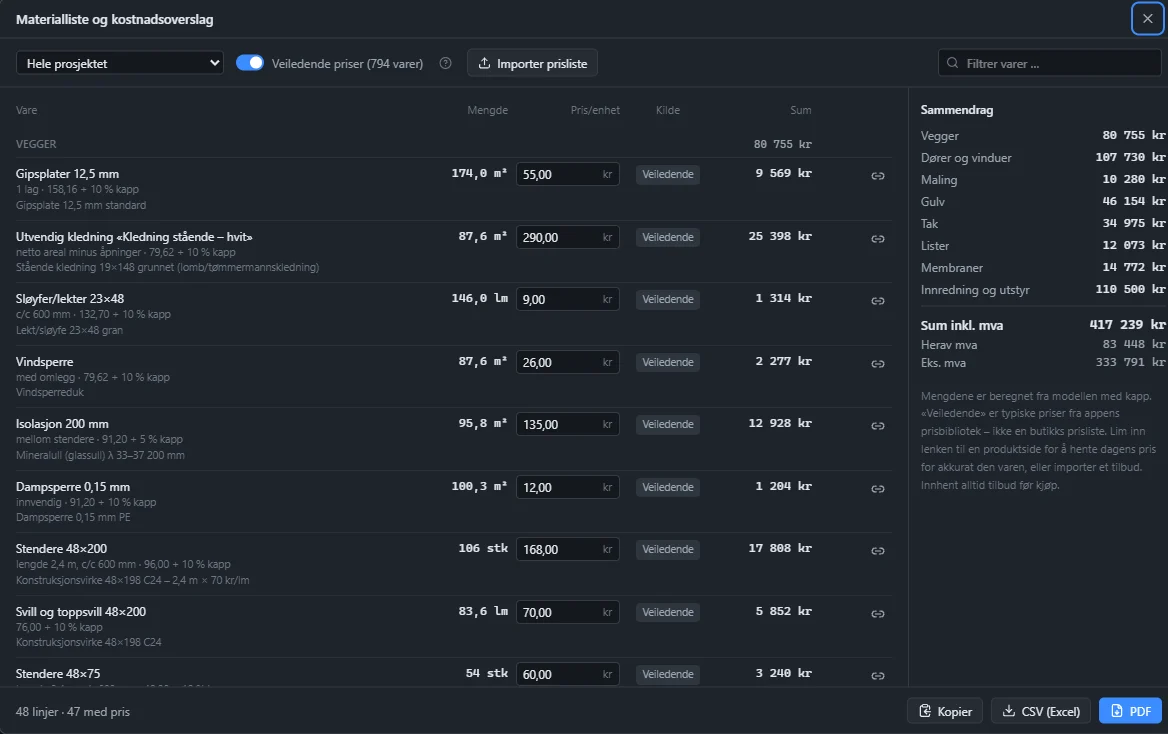Open the Hele prosjektet dropdown

120,63
